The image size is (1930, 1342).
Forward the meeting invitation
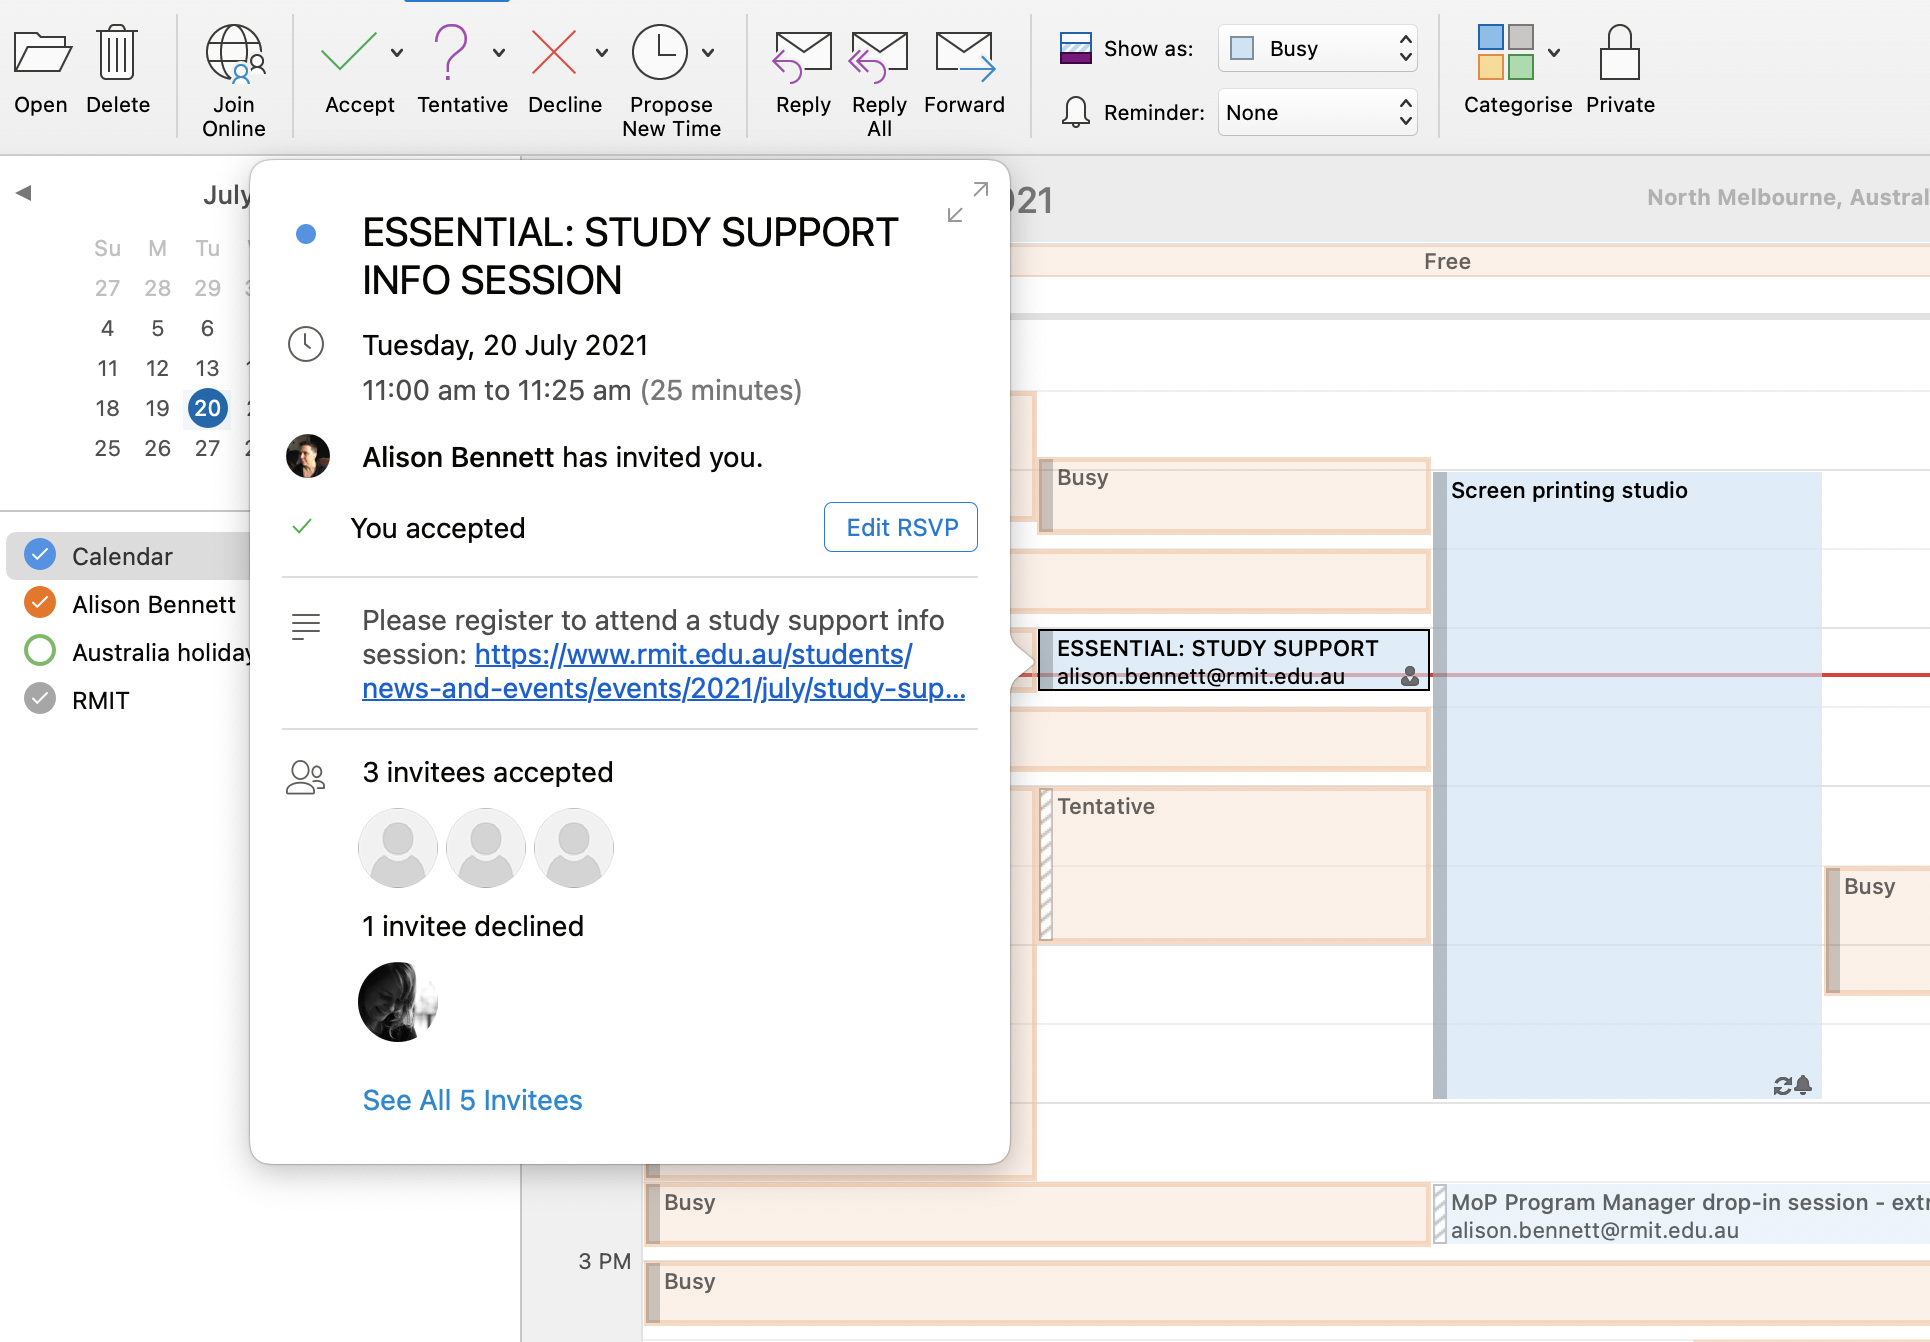point(964,70)
